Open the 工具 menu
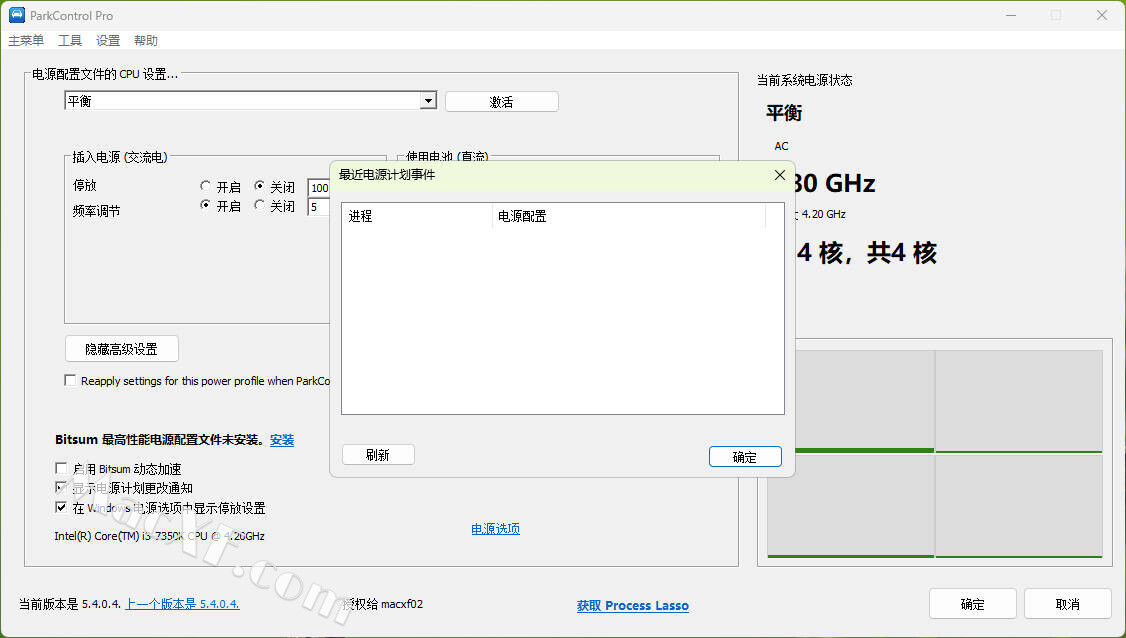The width and height of the screenshot is (1126, 638). [x=70, y=40]
